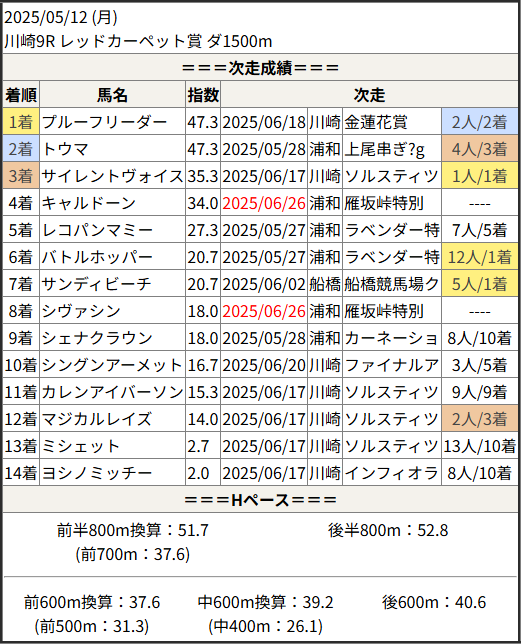The height and width of the screenshot is (644, 521).
Task: Click the red date for シヴァシン
Action: [x=264, y=311]
